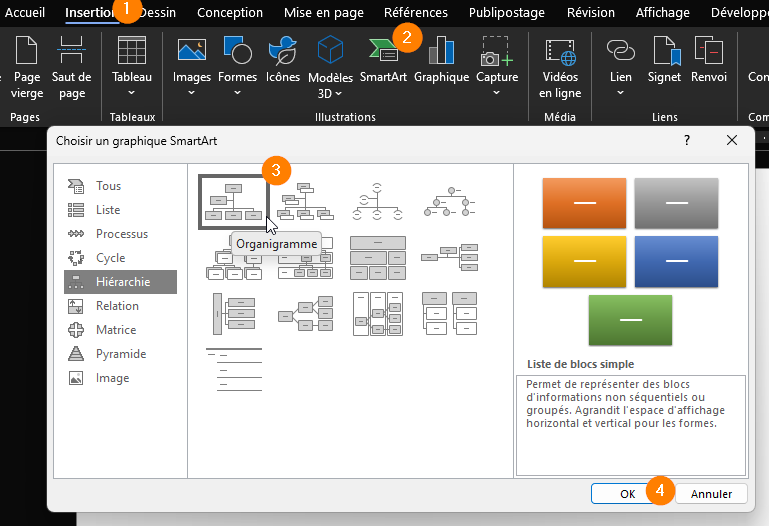Viewport: 769px width, 526px height.
Task: Open the Mise en page tab
Action: [323, 13]
